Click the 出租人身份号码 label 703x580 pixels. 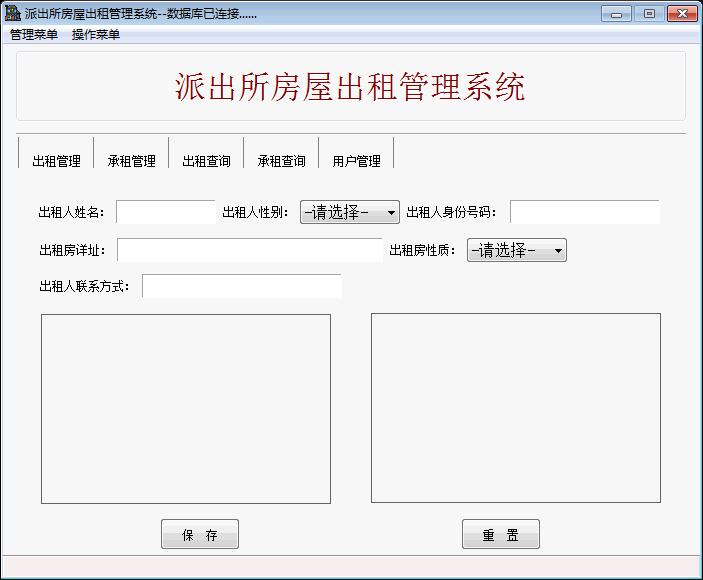451,212
